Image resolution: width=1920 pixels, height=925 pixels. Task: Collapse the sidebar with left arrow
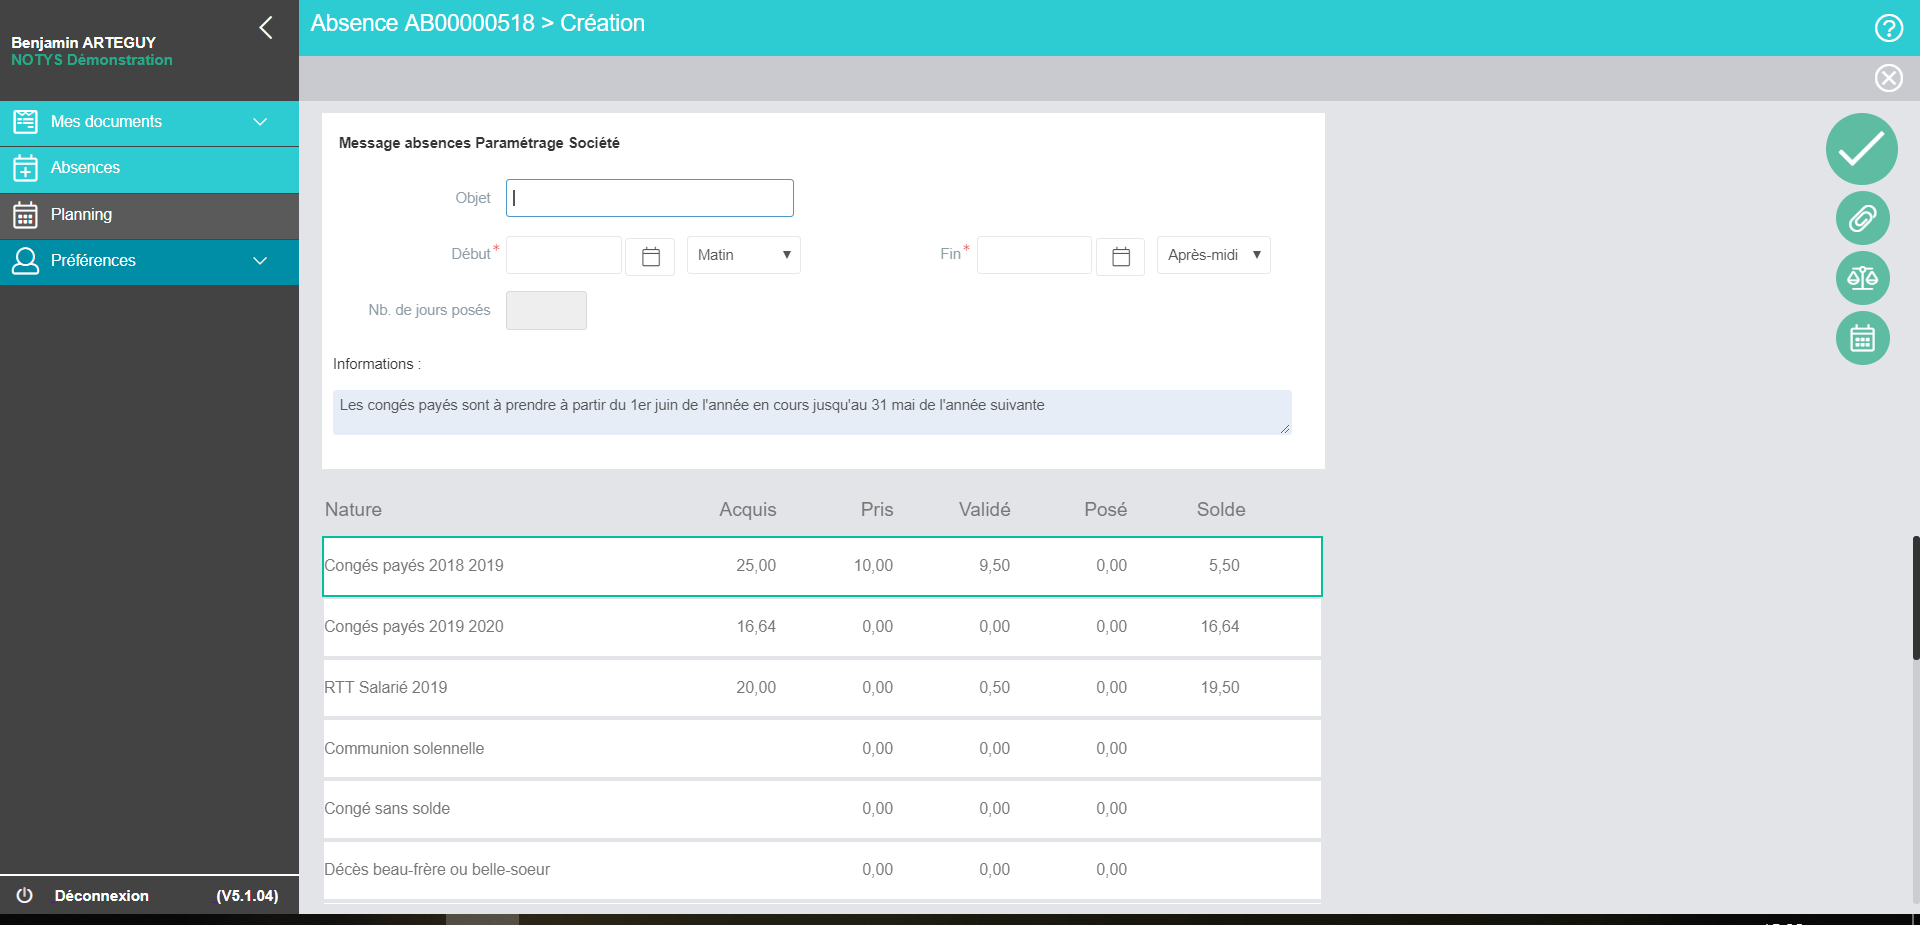click(x=266, y=27)
